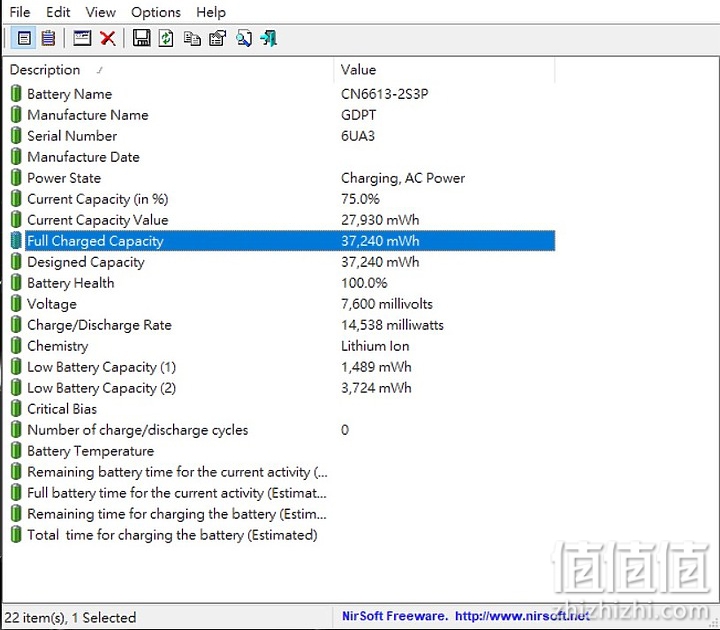The image size is (720, 630).
Task: Select the Low Battery Capacity (1) row
Action: (x=283, y=367)
